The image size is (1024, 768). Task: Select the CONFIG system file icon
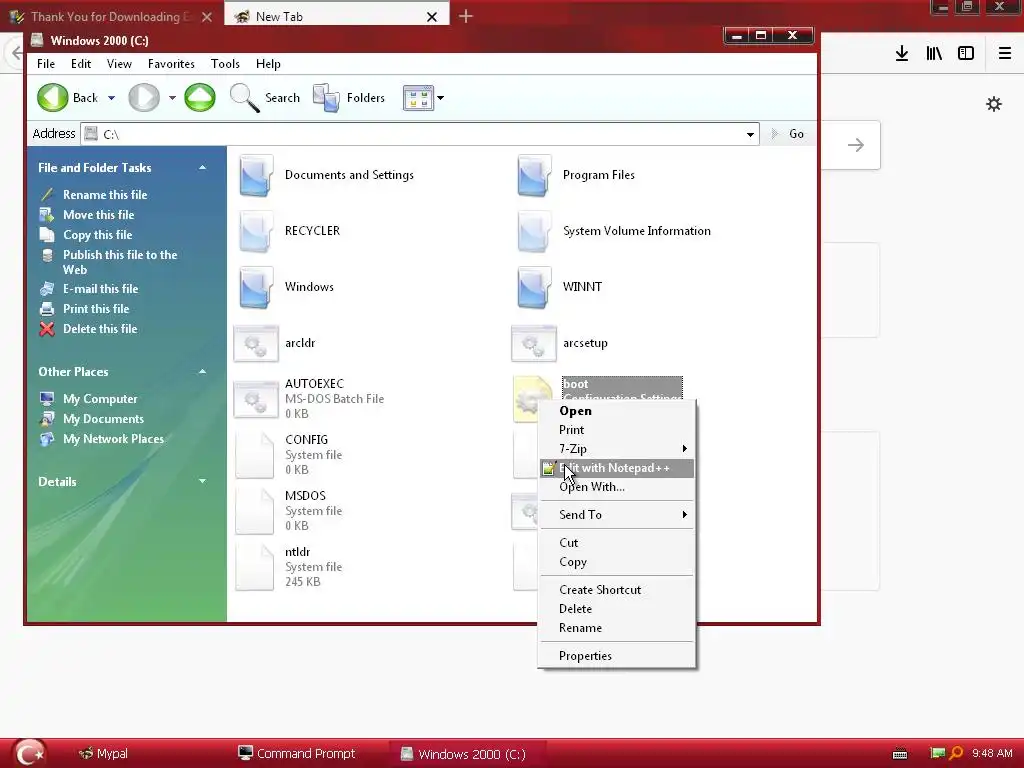(x=255, y=455)
